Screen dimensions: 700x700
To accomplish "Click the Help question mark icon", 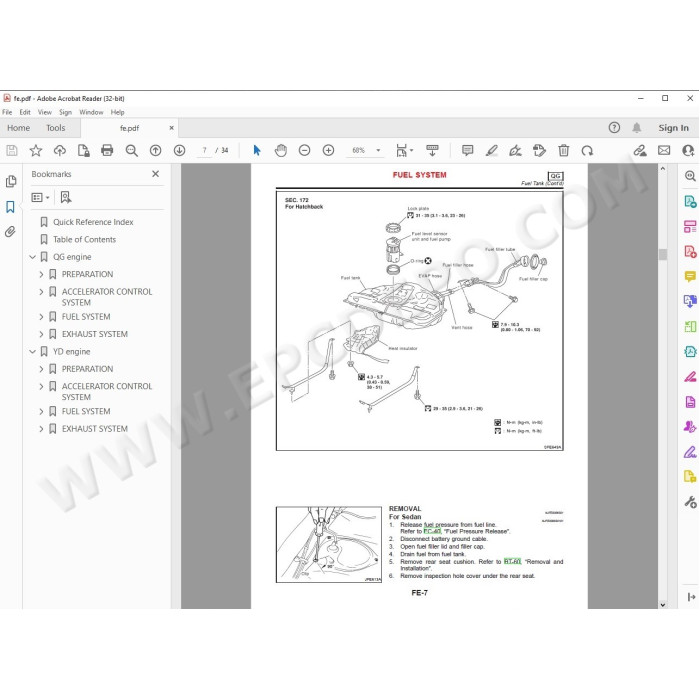I will [614, 128].
